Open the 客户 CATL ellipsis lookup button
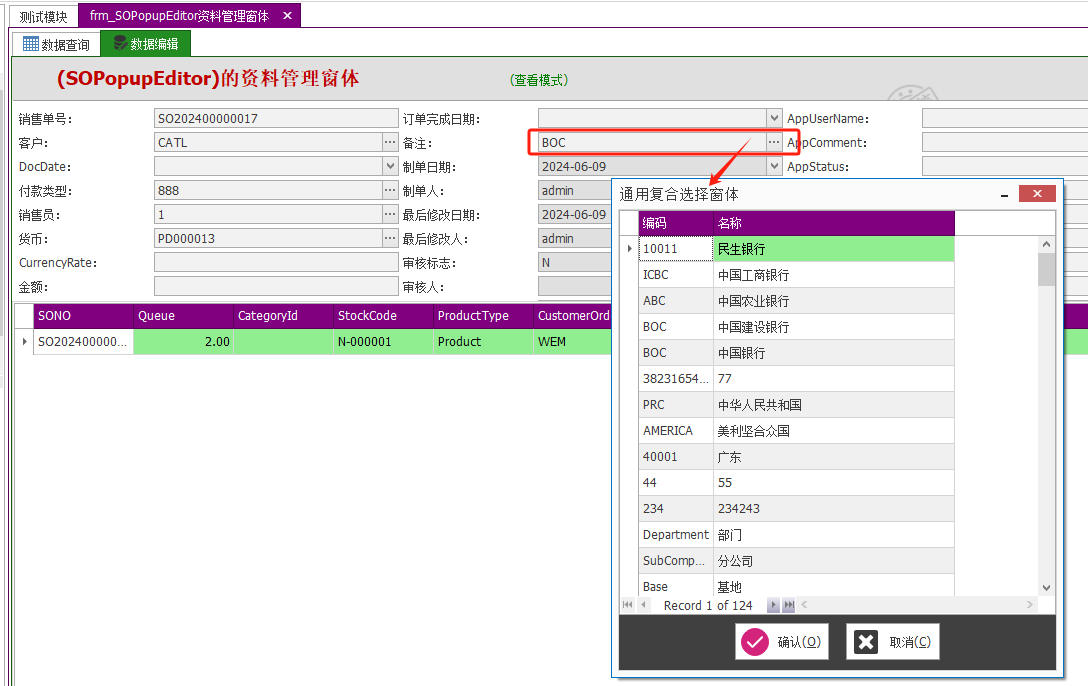 click(x=390, y=142)
